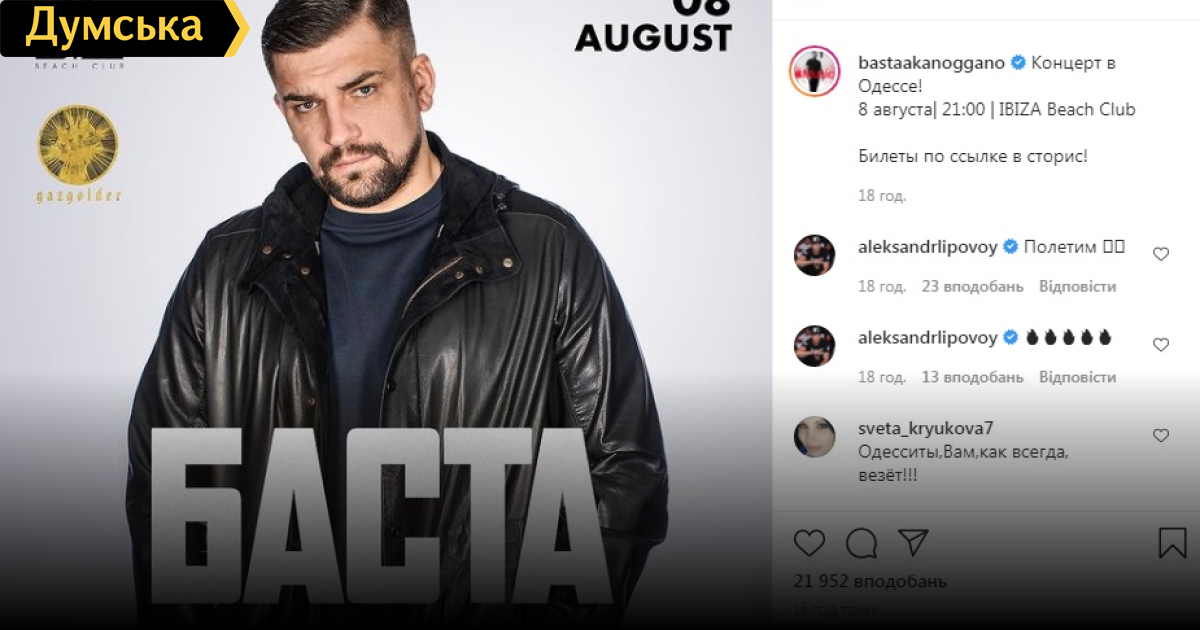Show the 21 952 вподобань likes list
Image resolution: width=1200 pixels, height=630 pixels.
(870, 581)
